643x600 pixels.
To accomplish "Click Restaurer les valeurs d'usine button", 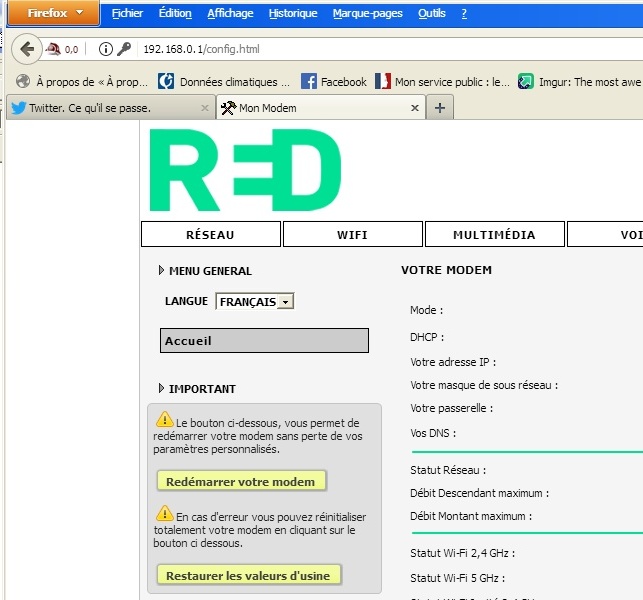I will [x=249, y=575].
